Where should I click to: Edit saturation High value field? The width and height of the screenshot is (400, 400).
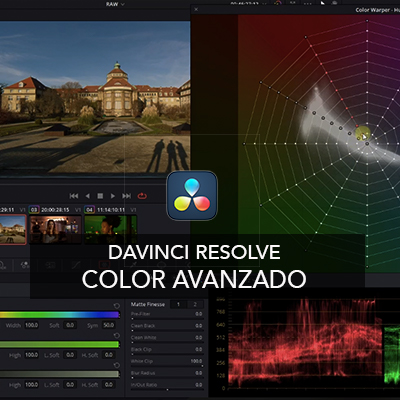coord(31,355)
